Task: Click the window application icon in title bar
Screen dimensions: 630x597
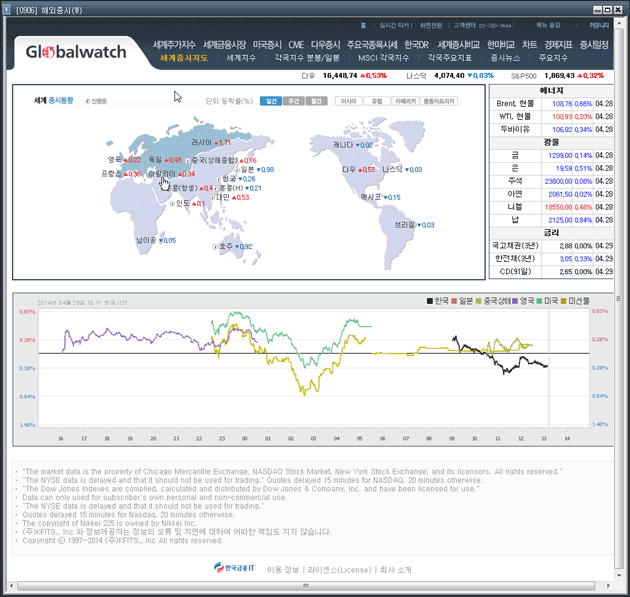Action: (7, 9)
